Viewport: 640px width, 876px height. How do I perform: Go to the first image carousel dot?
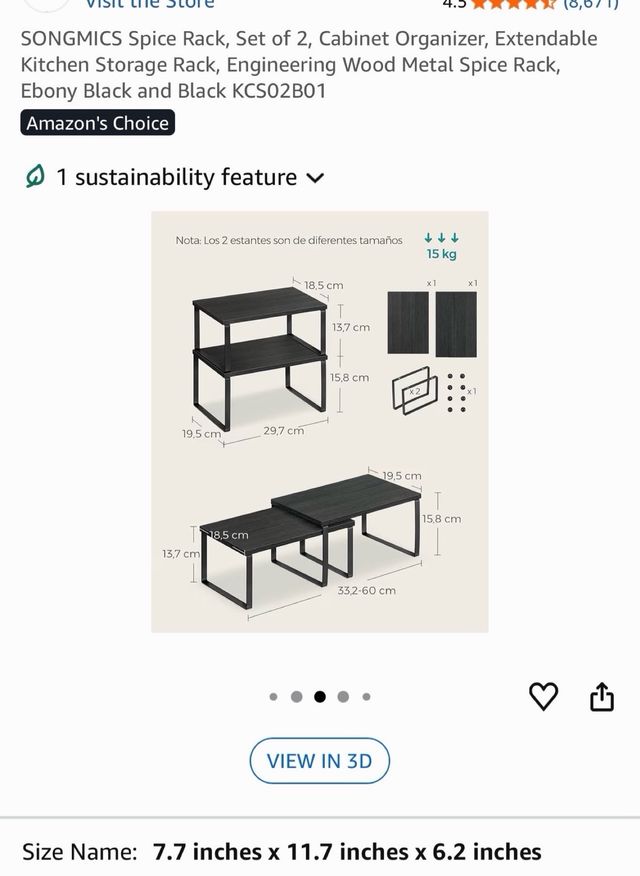[x=274, y=697]
